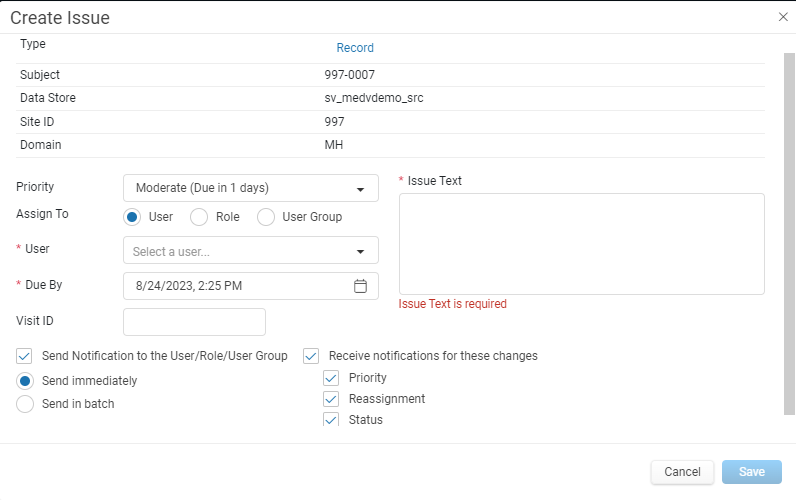Click the Cancel button

[x=682, y=472]
